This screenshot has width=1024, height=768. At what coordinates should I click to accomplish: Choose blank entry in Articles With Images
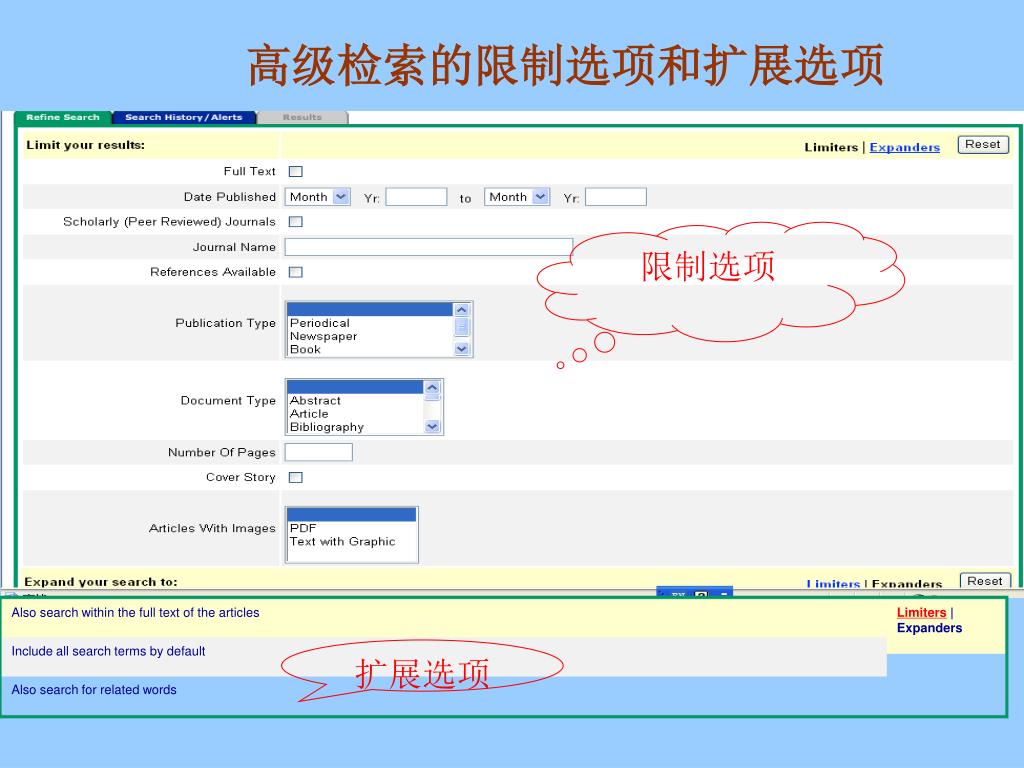tap(351, 515)
